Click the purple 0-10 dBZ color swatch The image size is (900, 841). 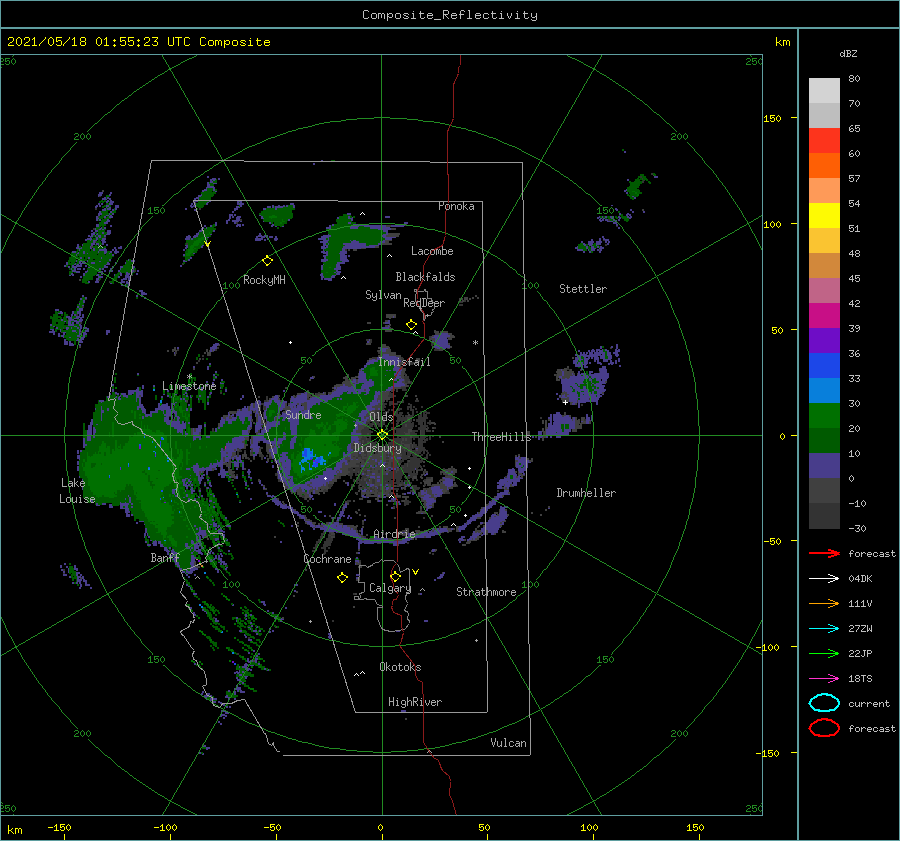pos(824,466)
